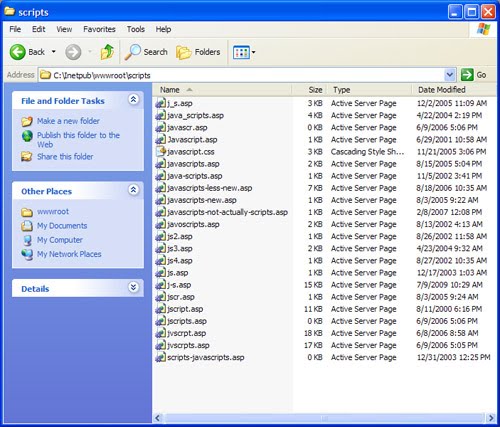Screen dimensions: 500x427
Task: Click the wwwroot folder icon
Action: pos(27,212)
